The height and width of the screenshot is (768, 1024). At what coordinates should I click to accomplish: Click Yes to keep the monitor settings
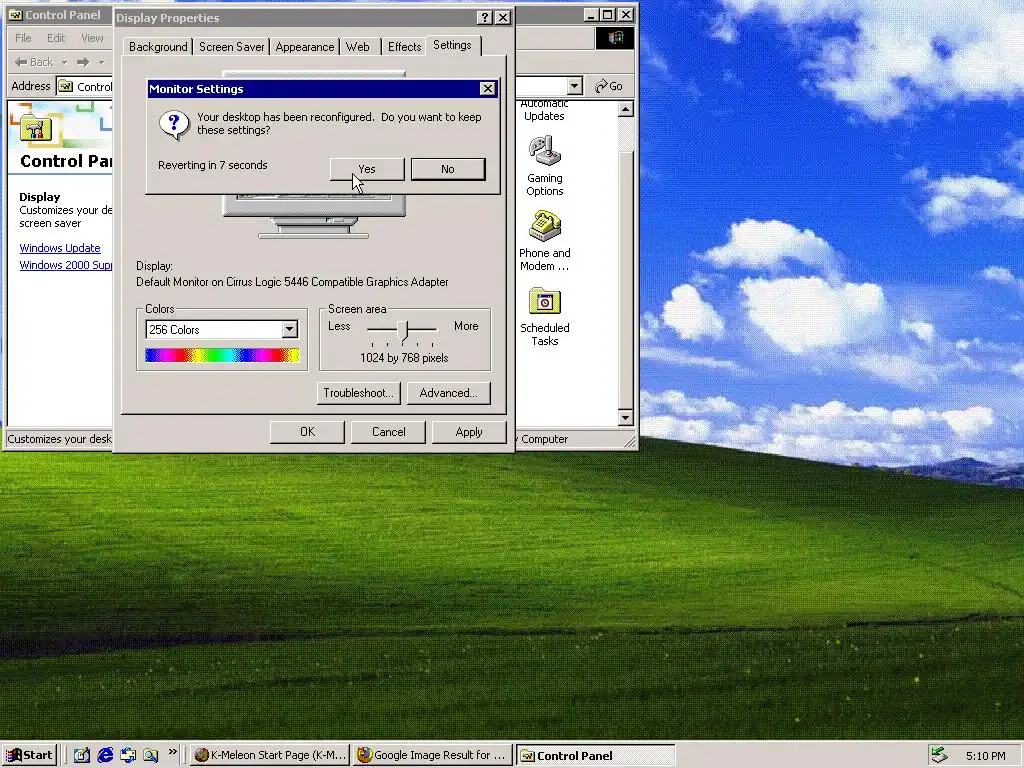click(367, 169)
